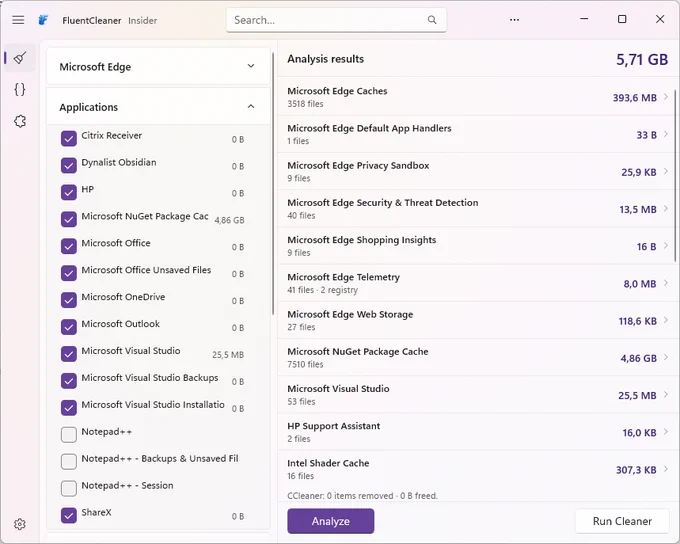Screen dimensions: 680x544
Task: Click the '7510 files' count text
Action: point(305,364)
